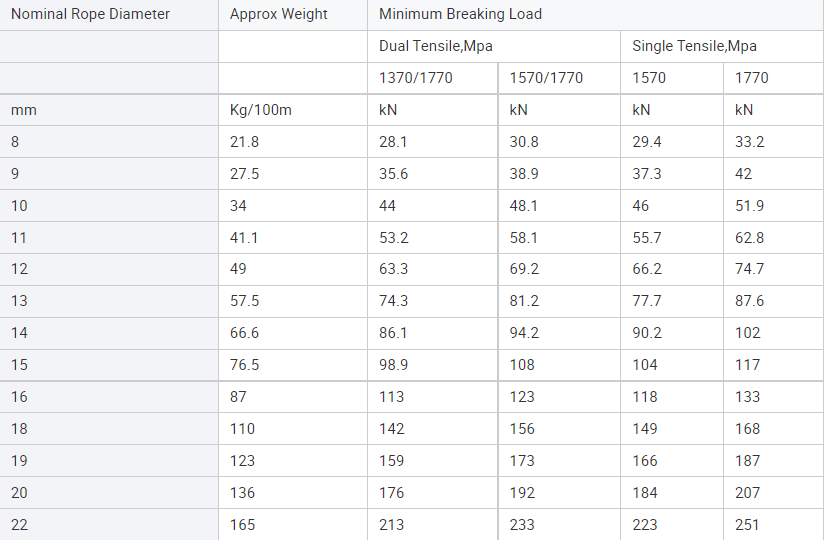Click the Approx Weight column header
This screenshot has height=540, width=824.
(278, 14)
